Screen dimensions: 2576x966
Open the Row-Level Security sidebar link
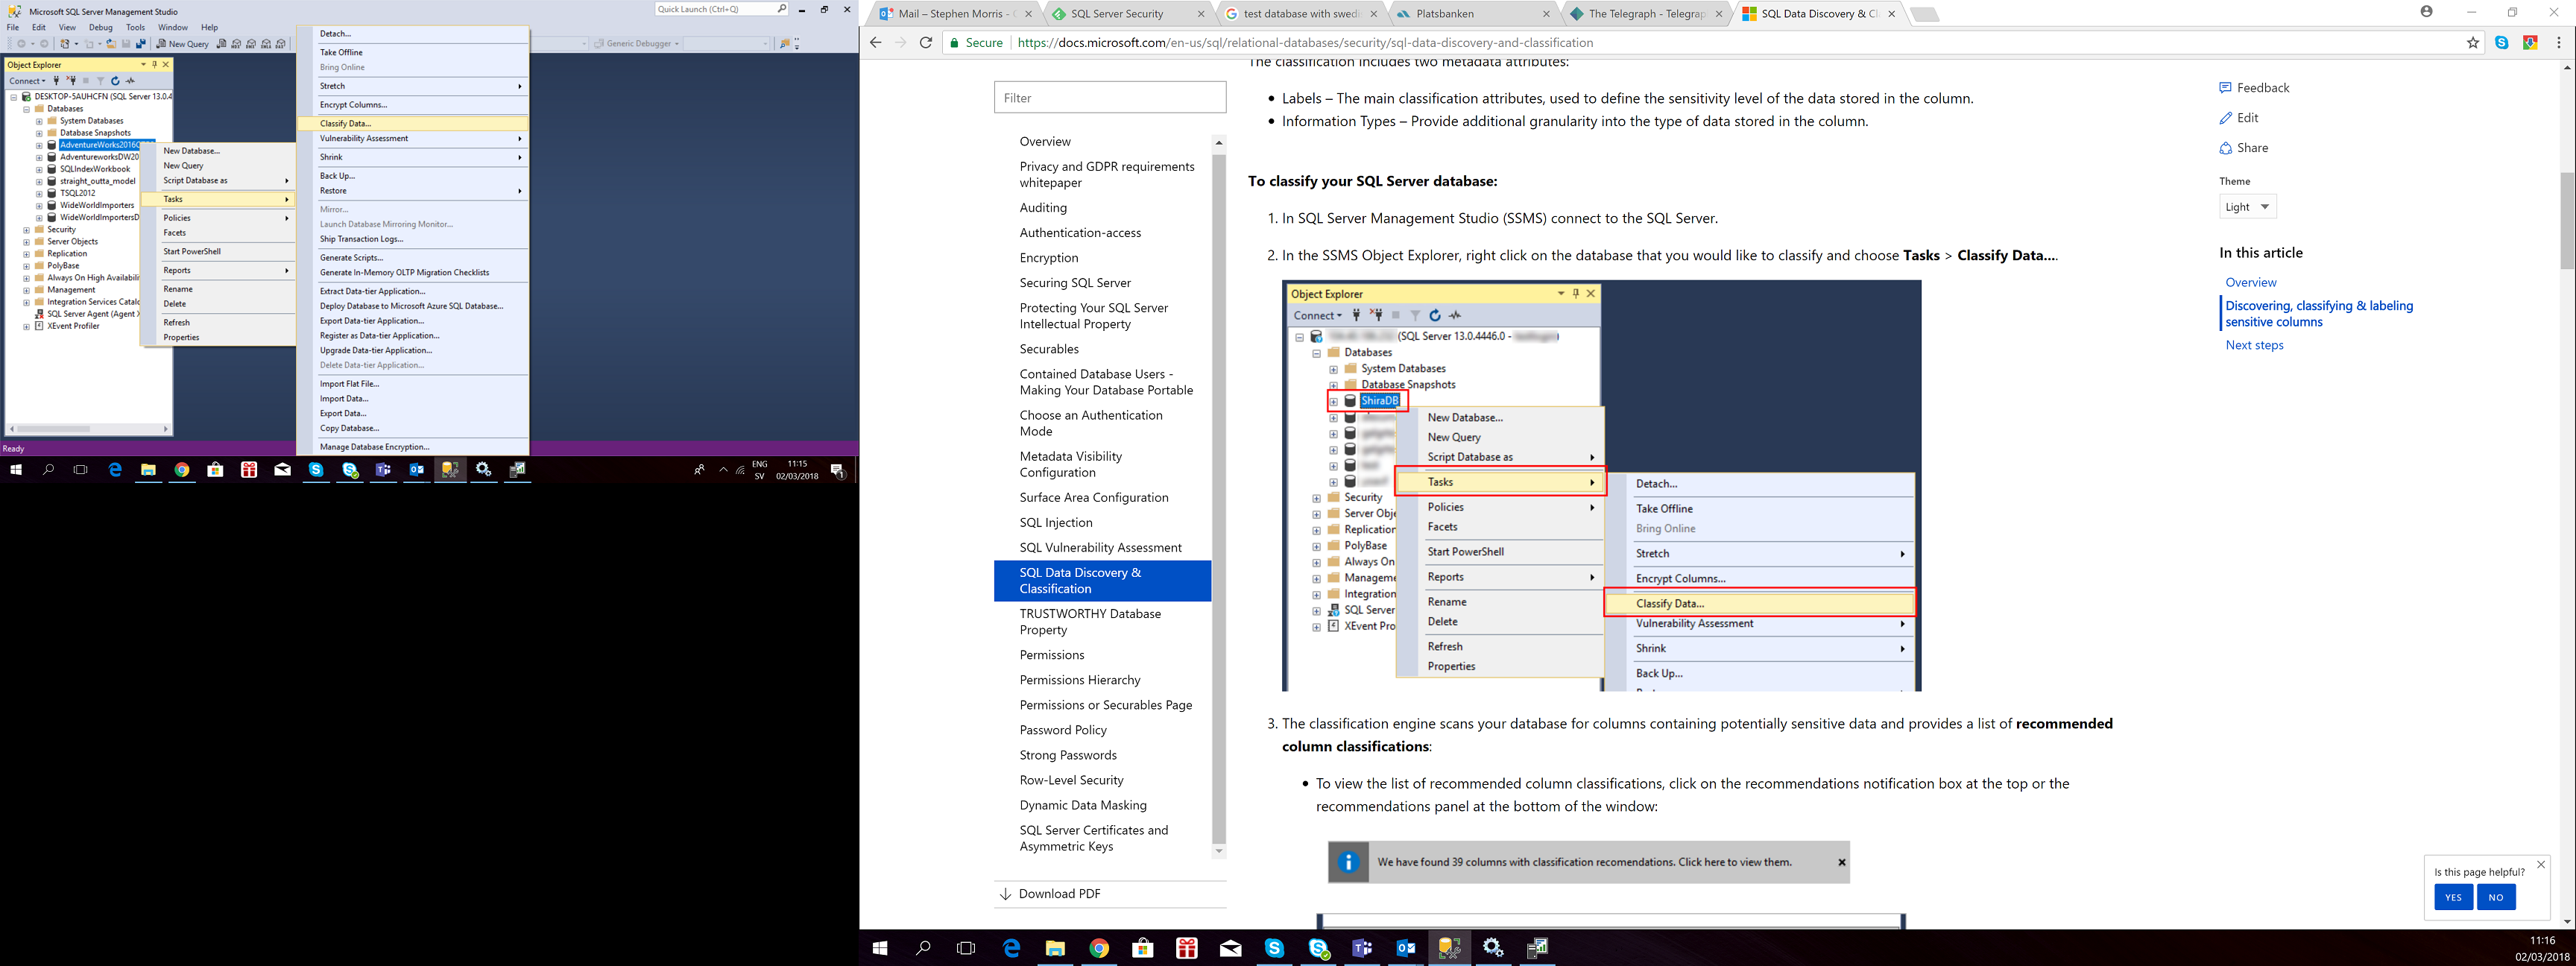click(x=1071, y=780)
